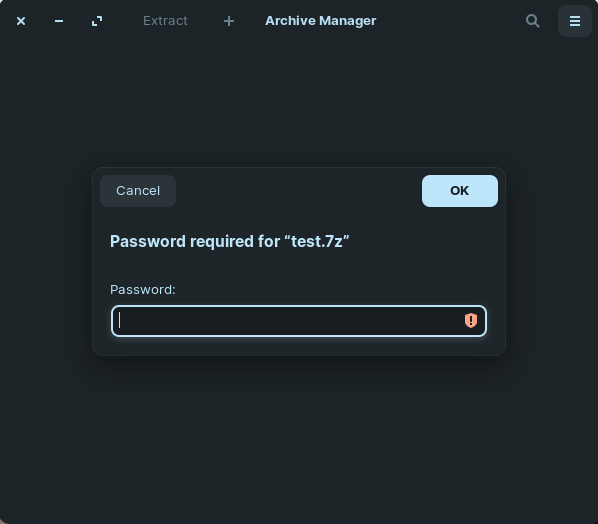Click the plus icon to add files
Image resolution: width=598 pixels, height=524 pixels.
click(x=229, y=21)
